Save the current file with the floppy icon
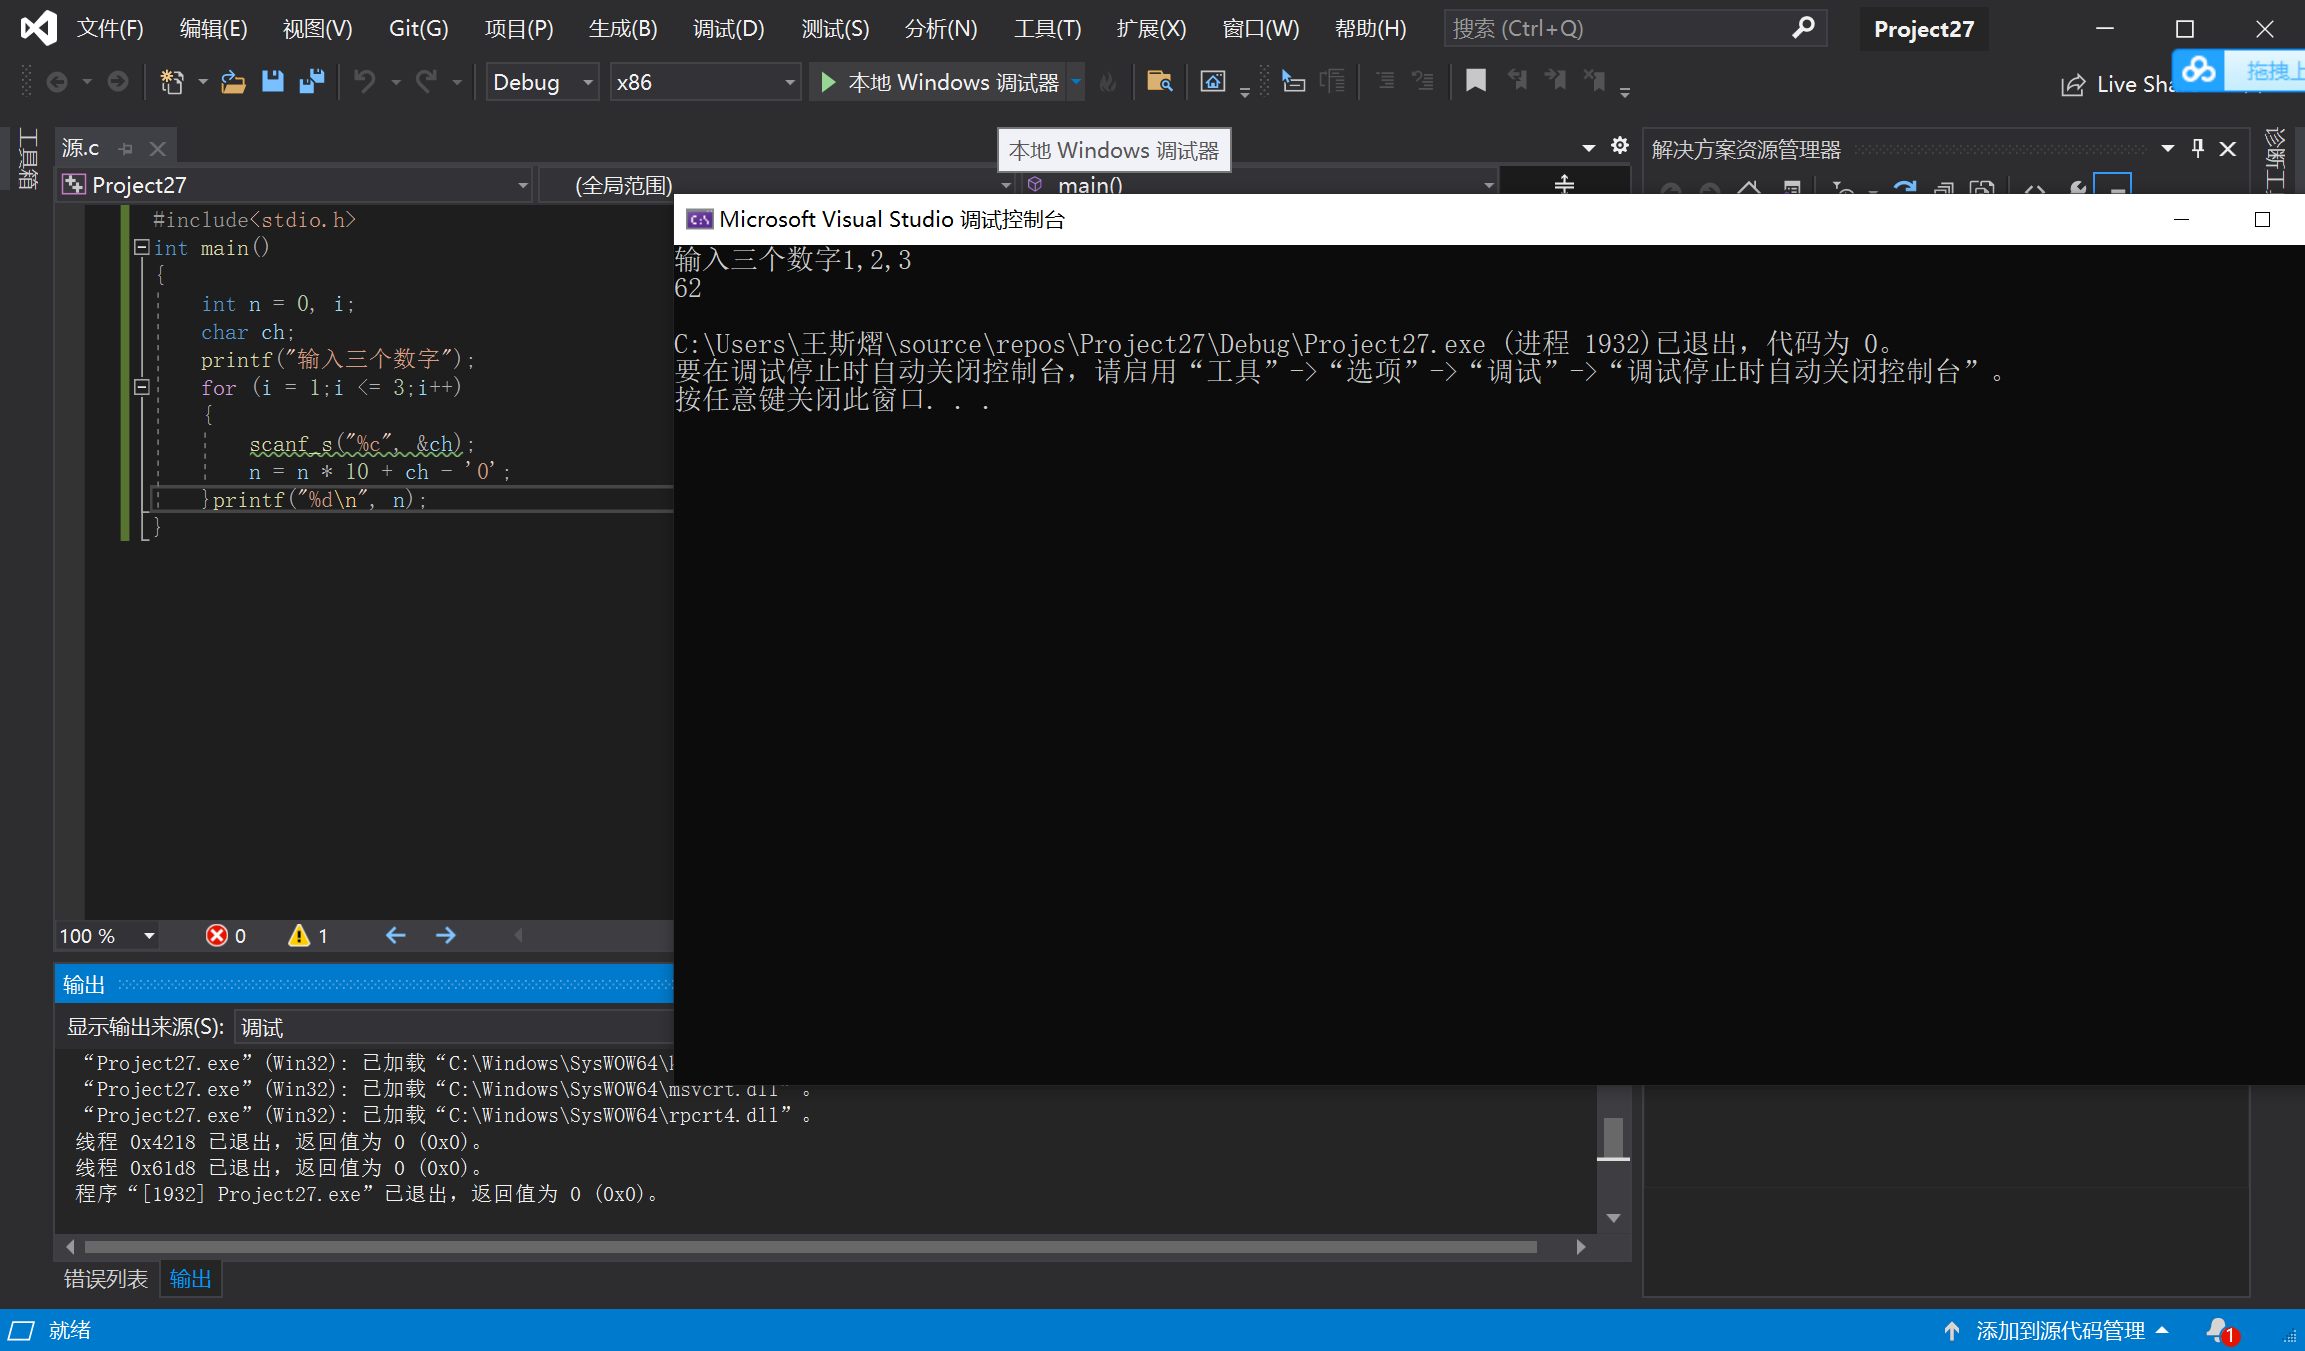2305x1351 pixels. click(272, 82)
